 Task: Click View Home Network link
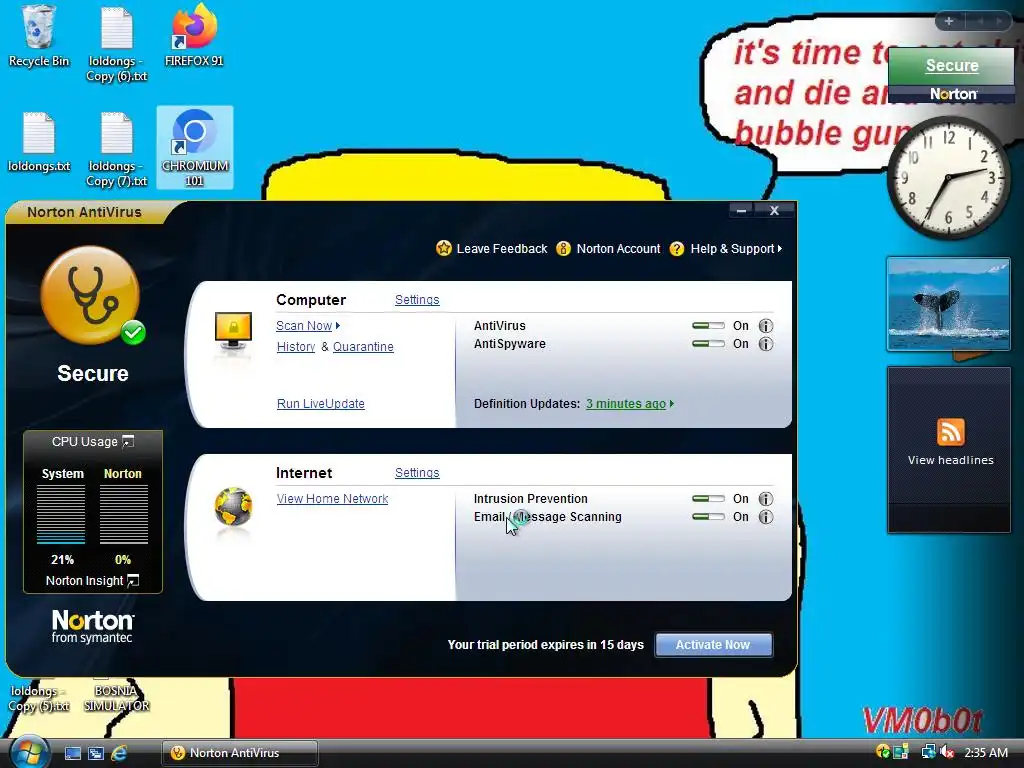(x=332, y=499)
